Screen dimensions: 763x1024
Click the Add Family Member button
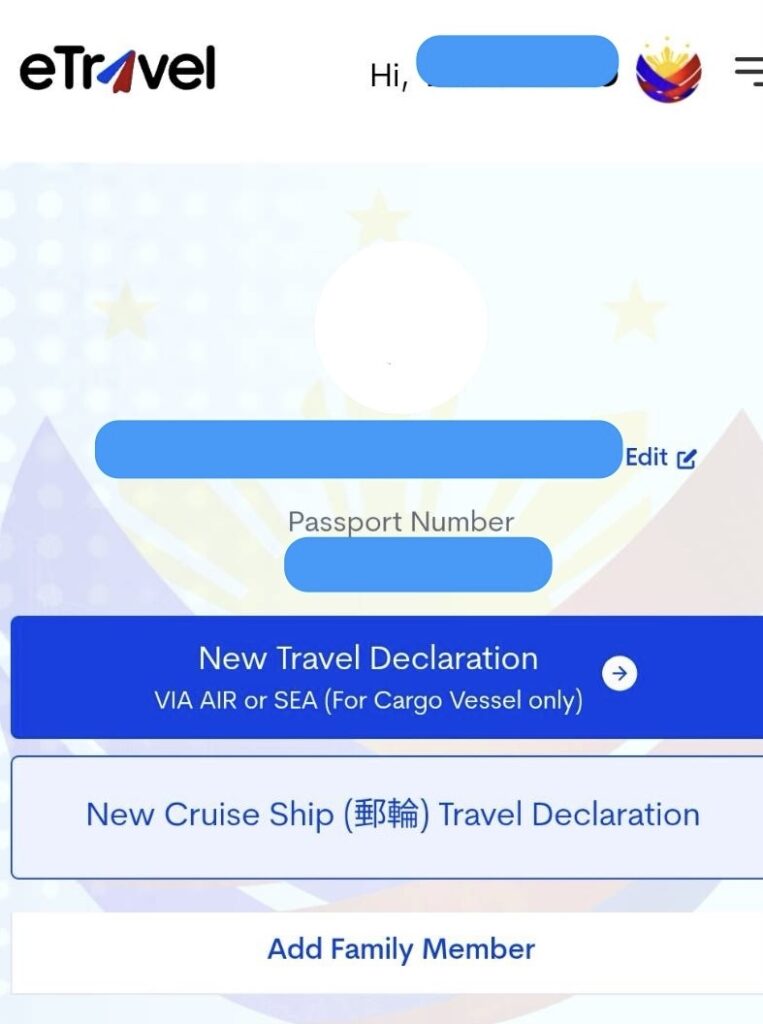point(400,949)
